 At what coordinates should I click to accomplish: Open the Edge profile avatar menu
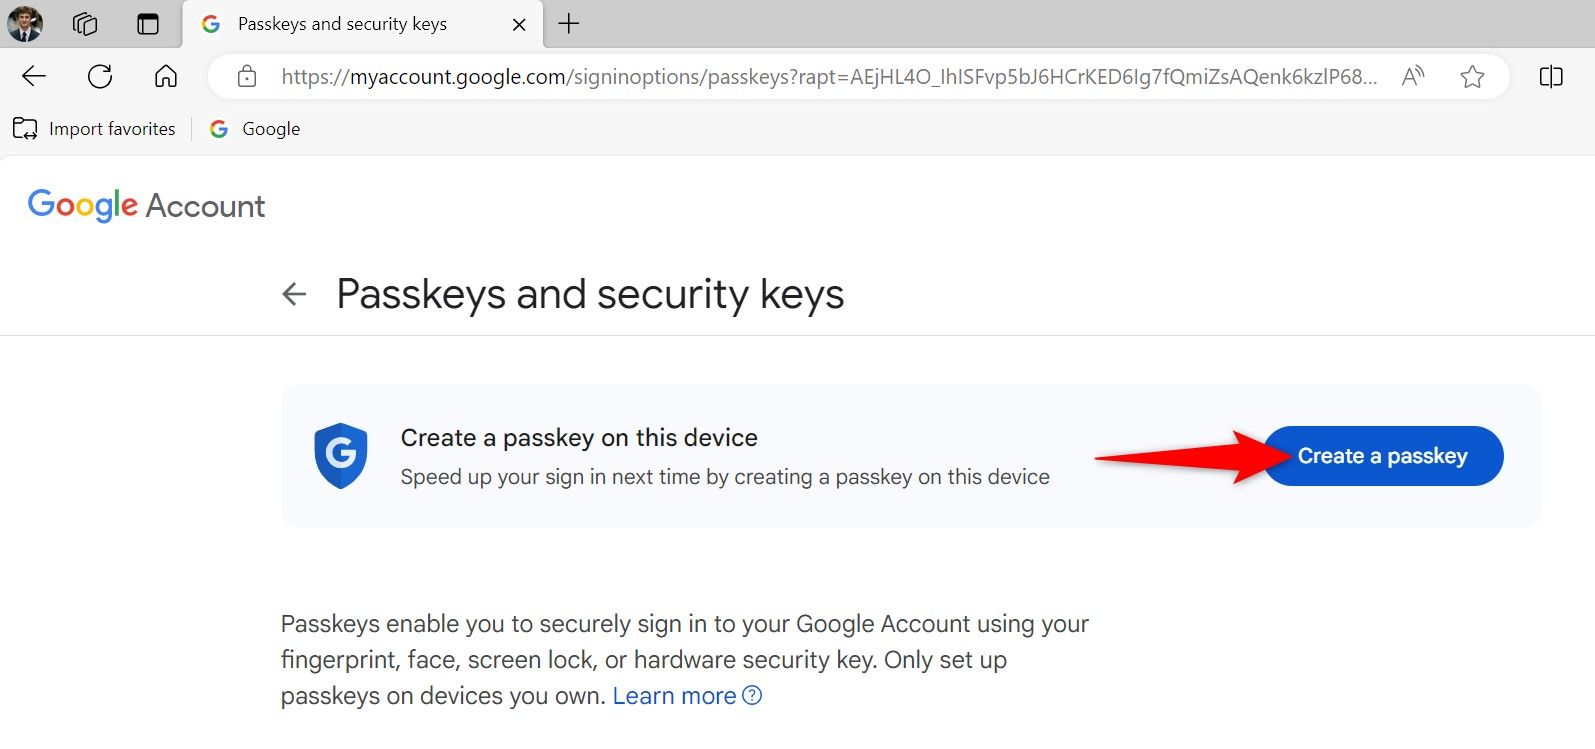click(x=25, y=22)
